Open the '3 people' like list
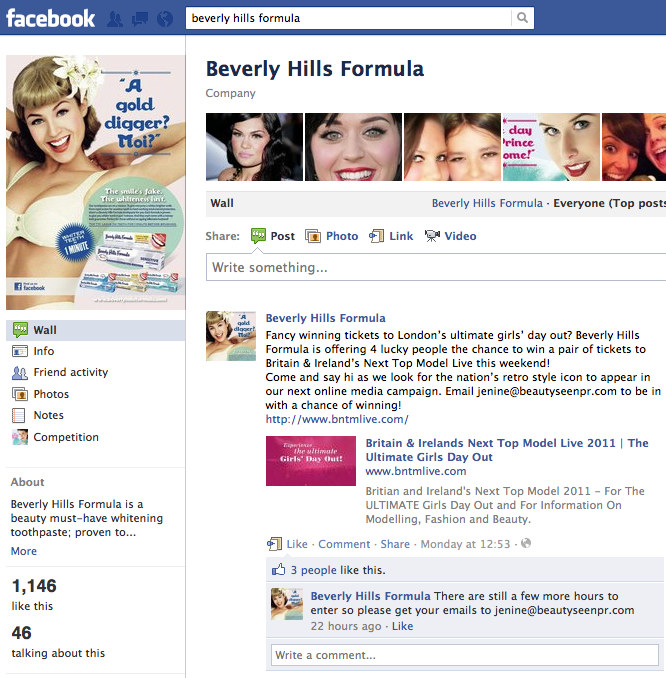 [314, 570]
